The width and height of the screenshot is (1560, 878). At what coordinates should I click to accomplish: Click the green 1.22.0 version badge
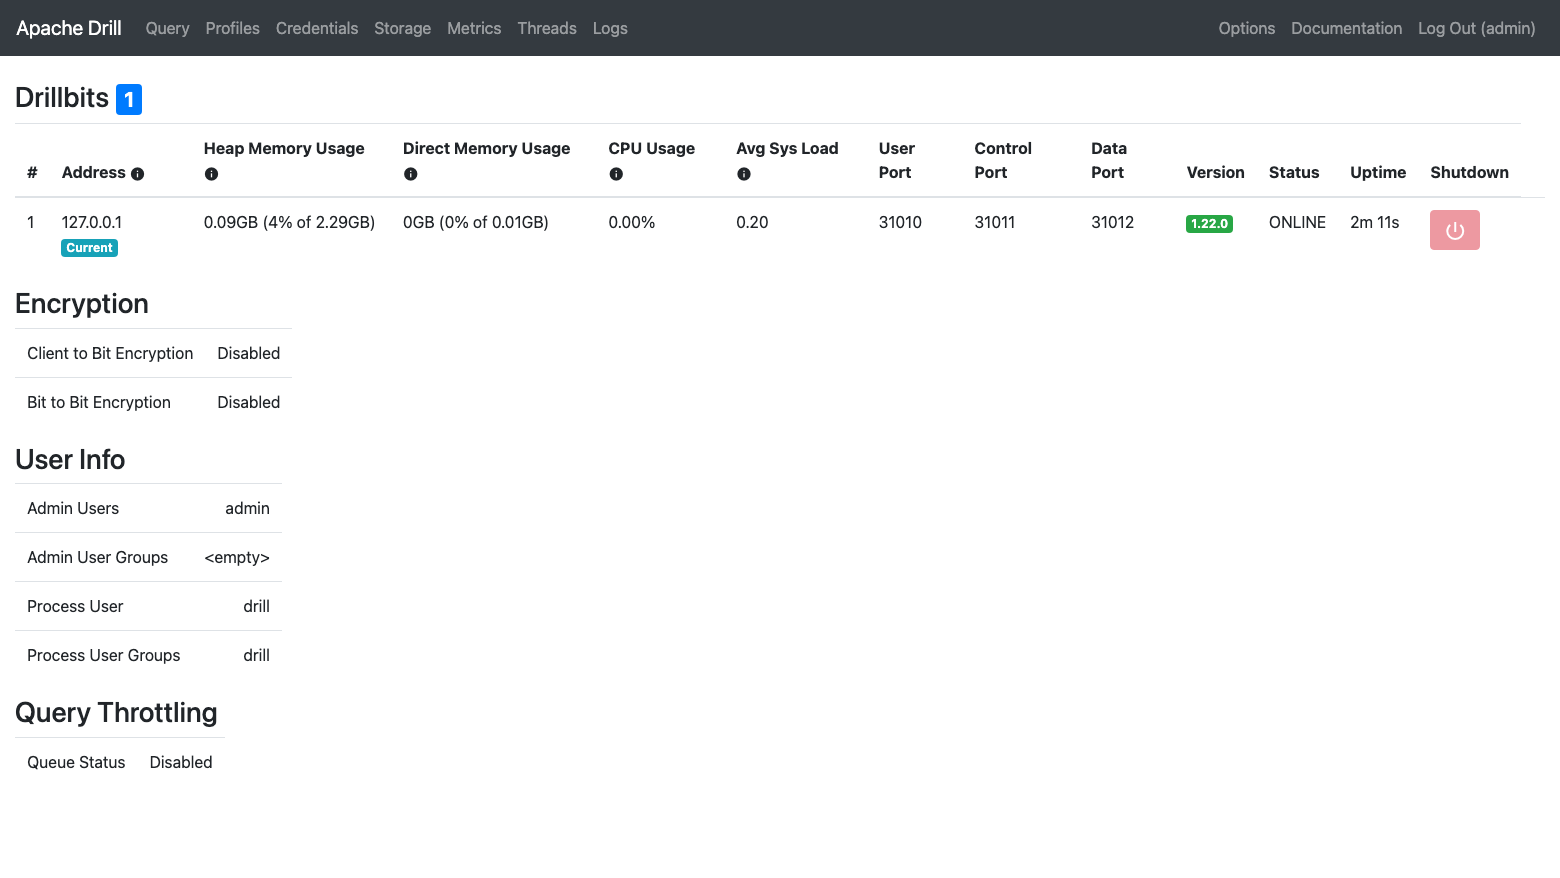[x=1209, y=224]
